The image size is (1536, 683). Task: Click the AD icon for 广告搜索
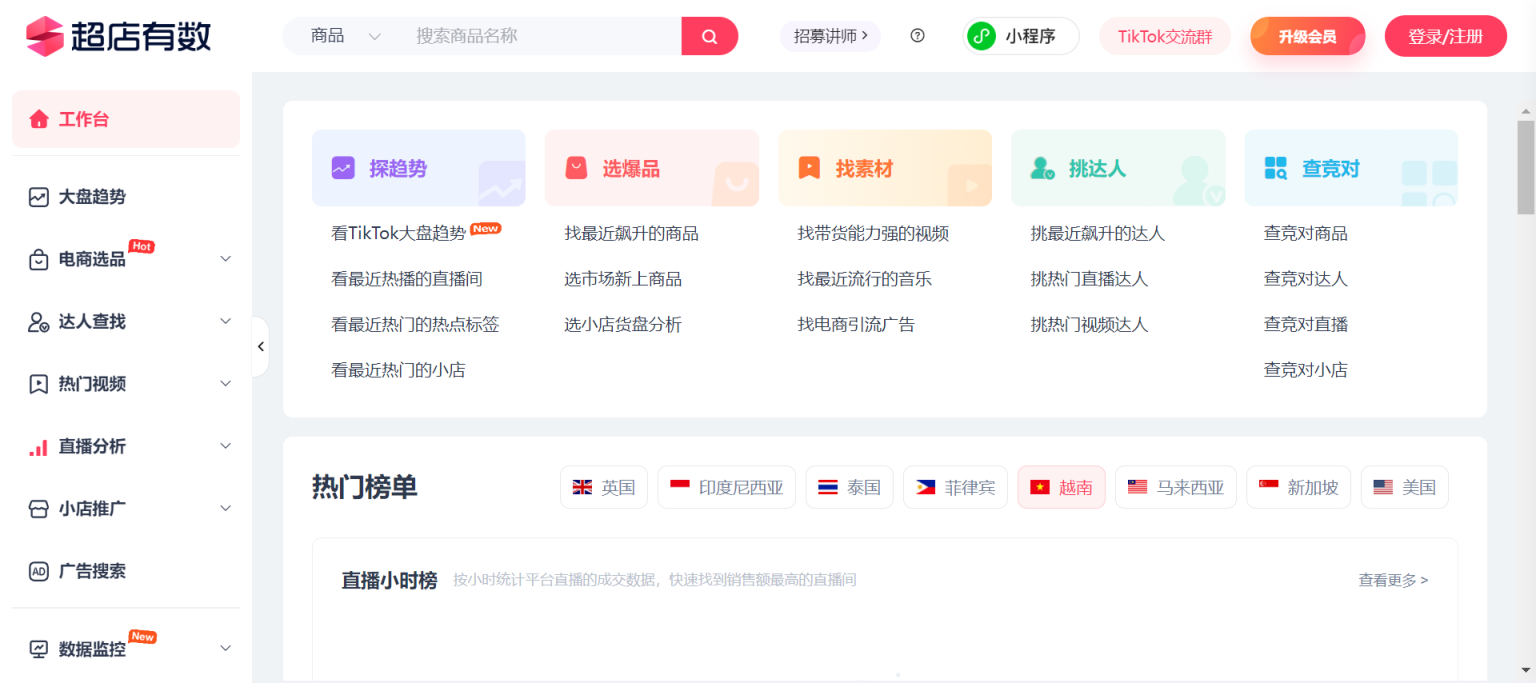point(39,571)
